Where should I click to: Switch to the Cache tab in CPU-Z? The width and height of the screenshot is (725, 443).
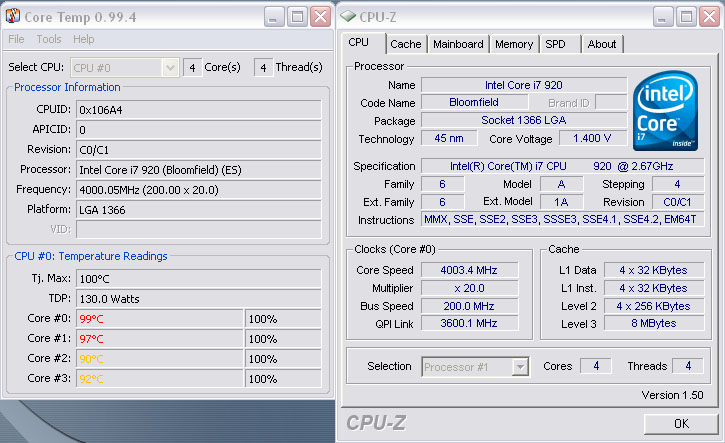406,44
